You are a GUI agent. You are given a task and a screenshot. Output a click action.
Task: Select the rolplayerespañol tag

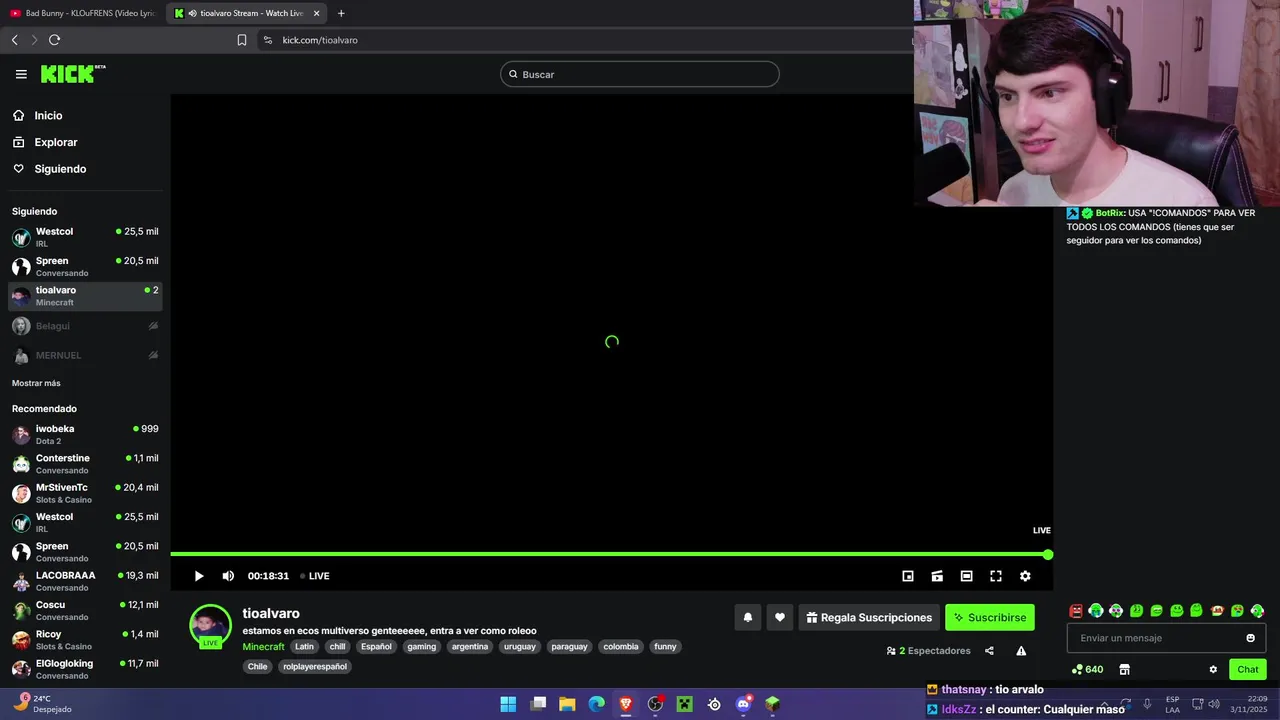[x=315, y=667]
